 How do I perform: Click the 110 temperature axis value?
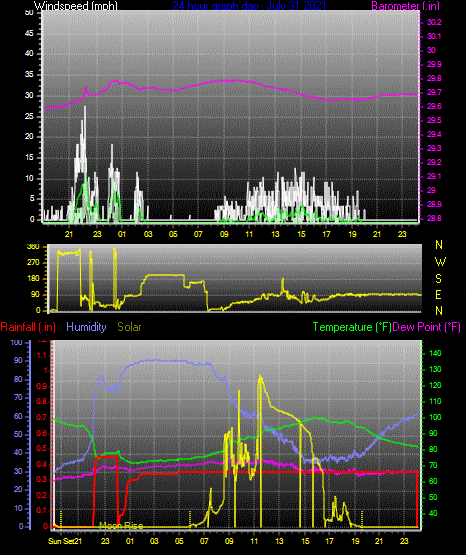coord(435,401)
